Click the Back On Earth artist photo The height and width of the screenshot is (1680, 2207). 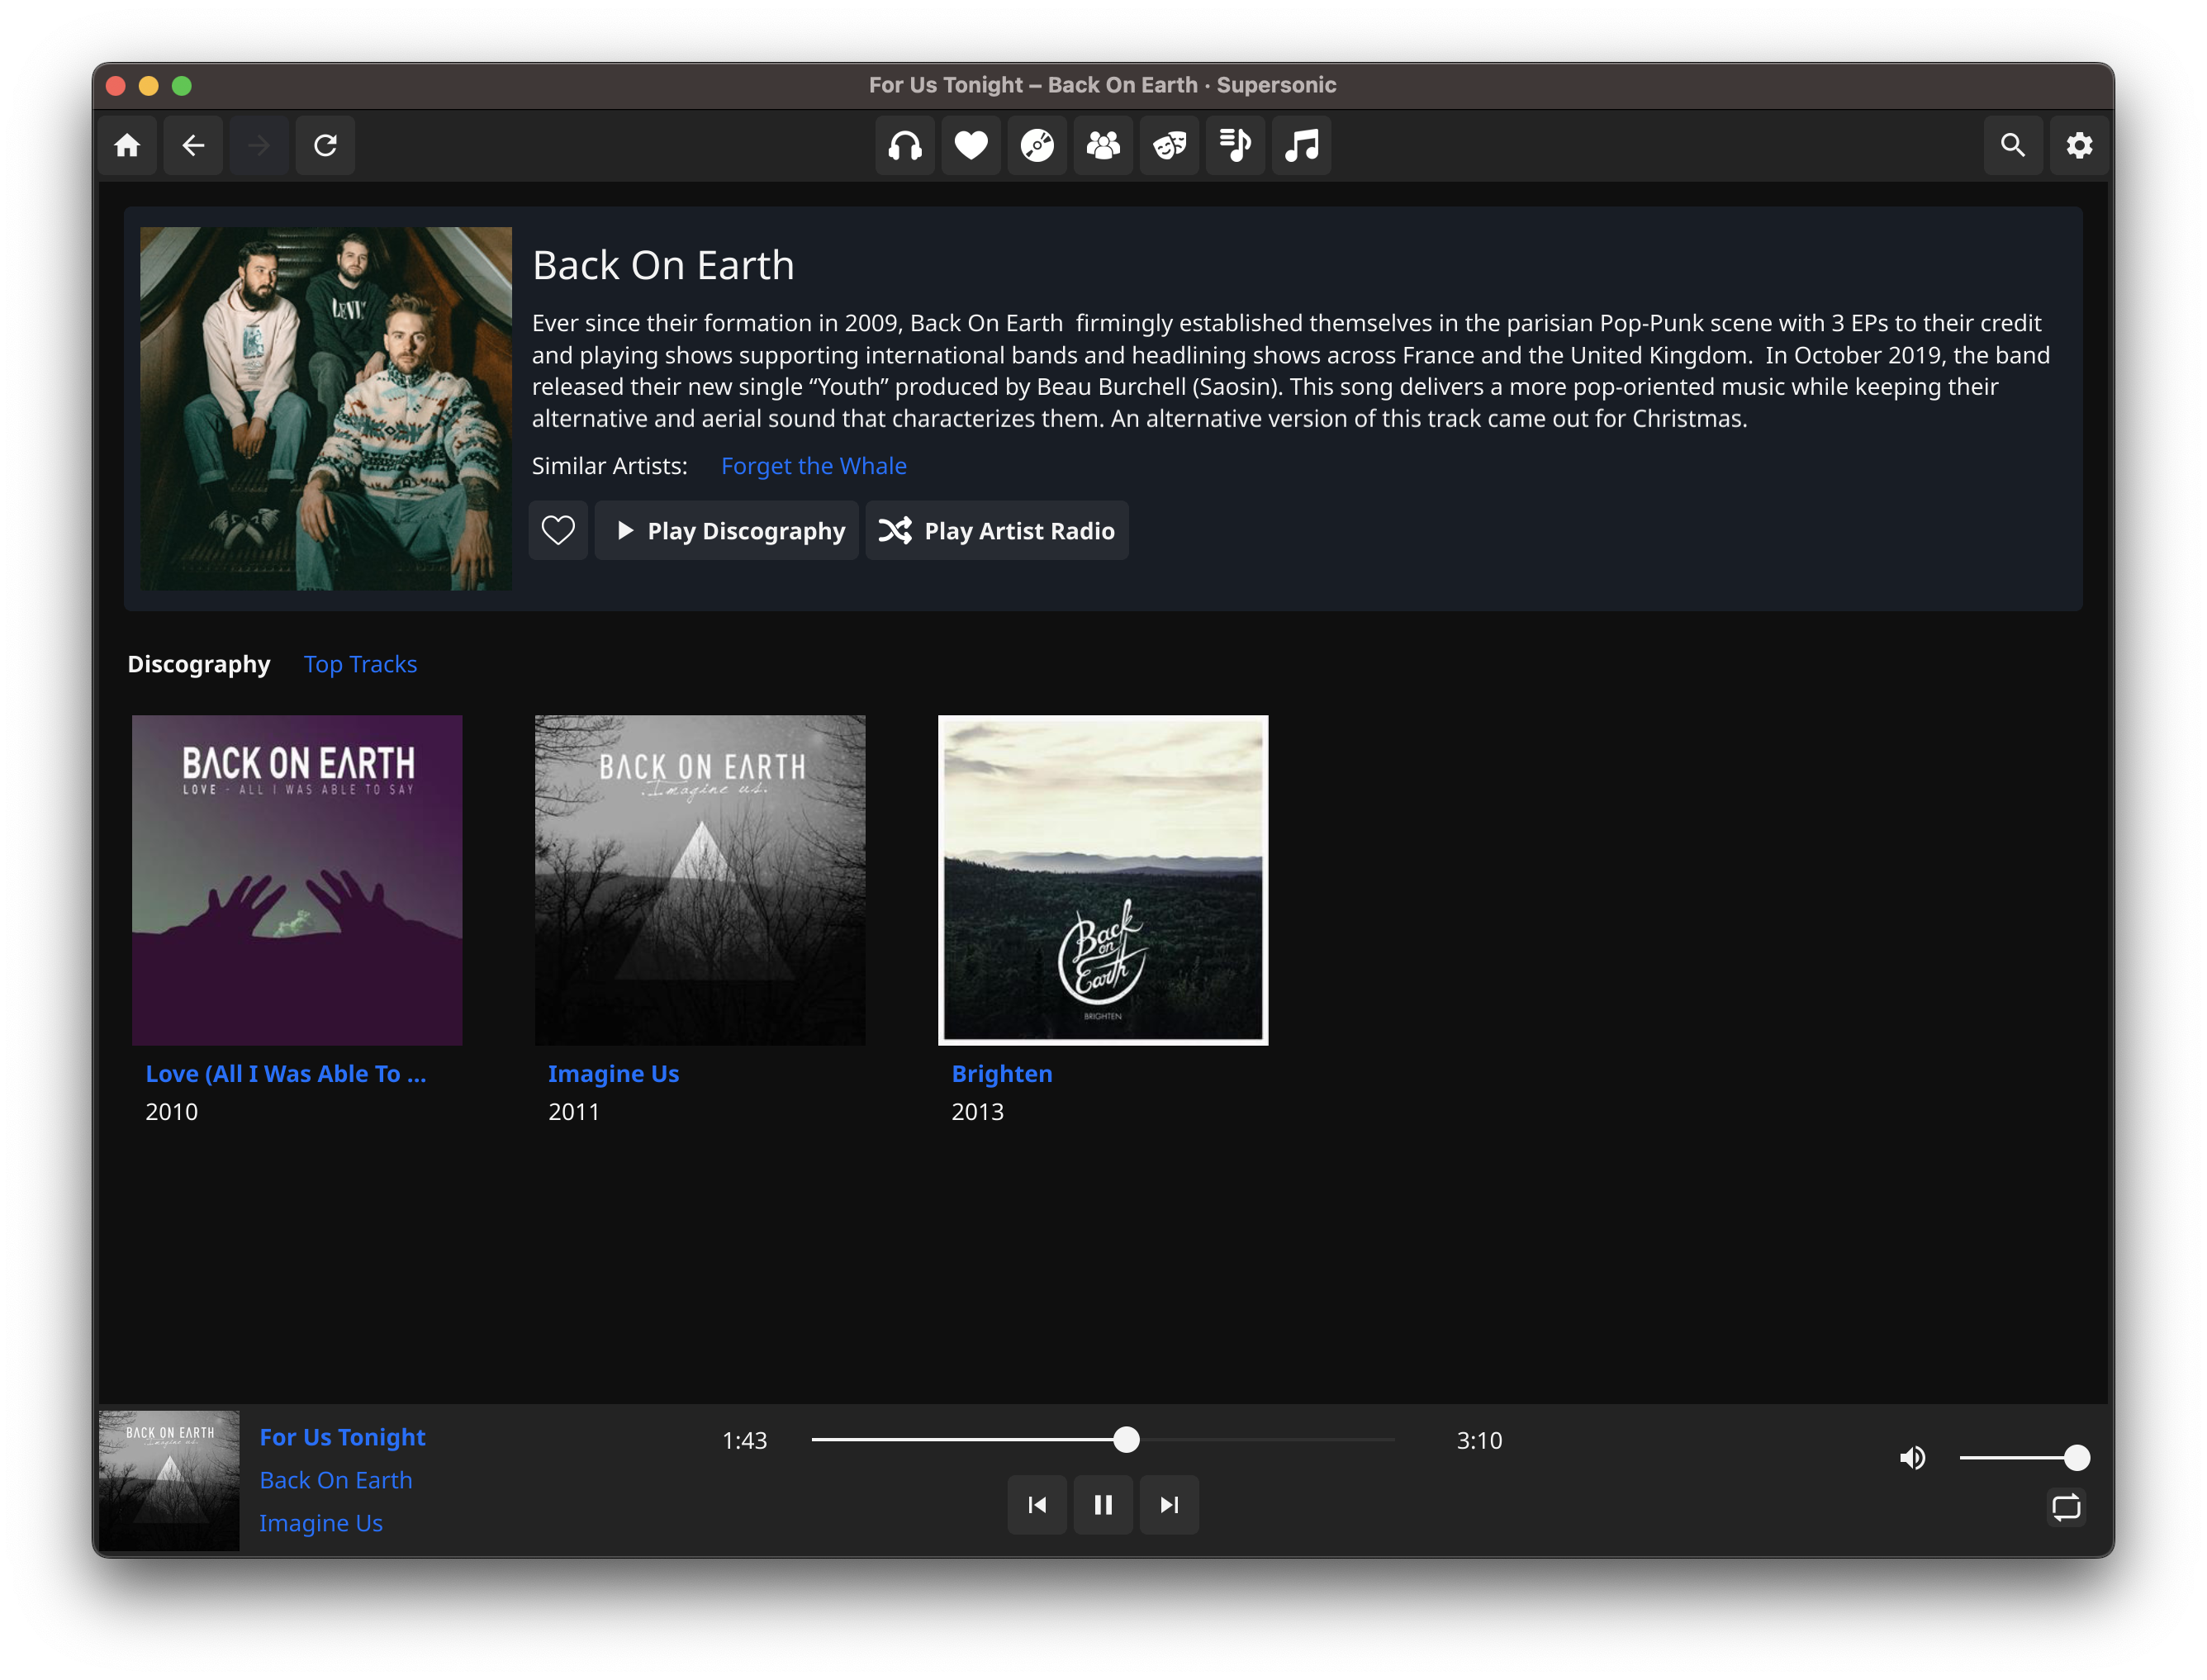(326, 409)
